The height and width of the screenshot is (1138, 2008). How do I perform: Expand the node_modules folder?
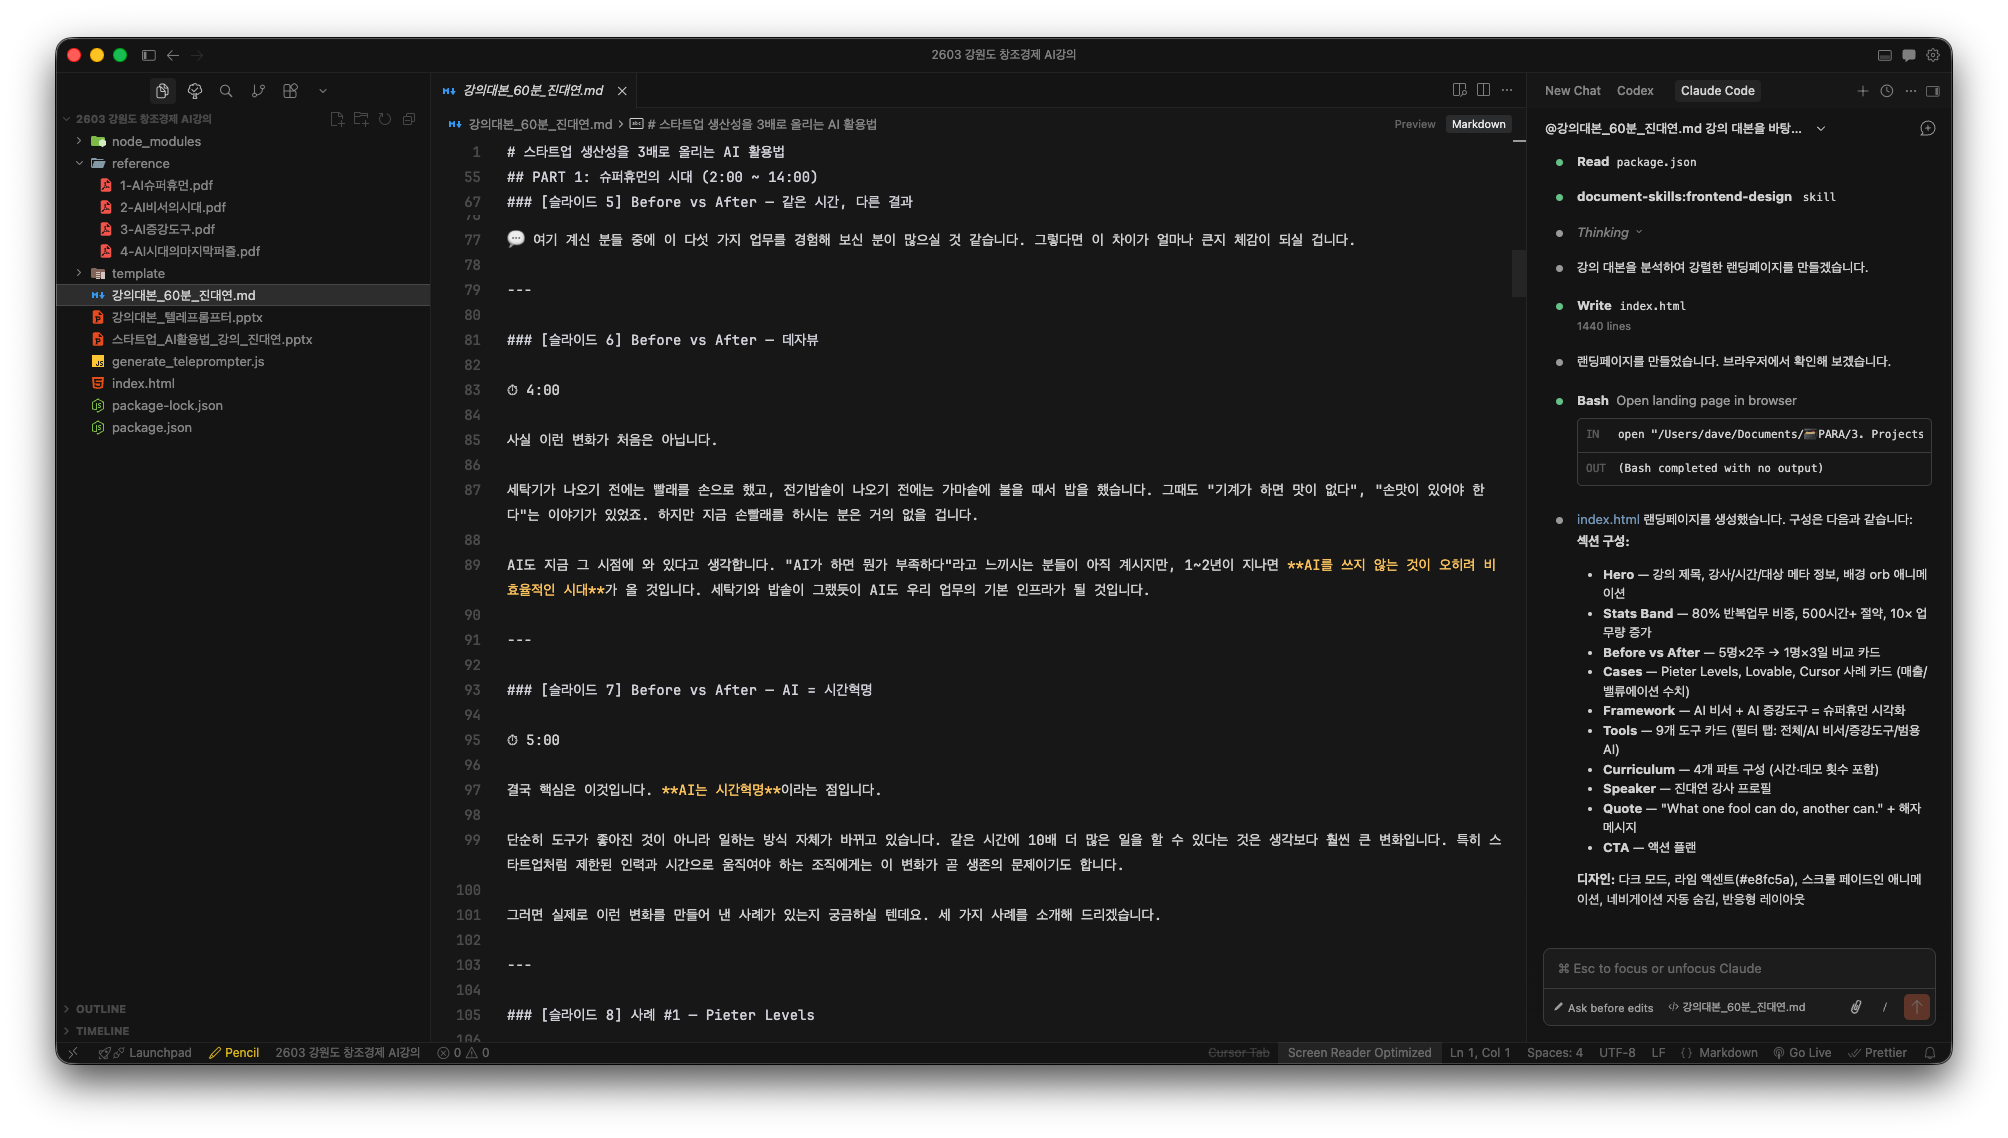pyautogui.click(x=156, y=141)
